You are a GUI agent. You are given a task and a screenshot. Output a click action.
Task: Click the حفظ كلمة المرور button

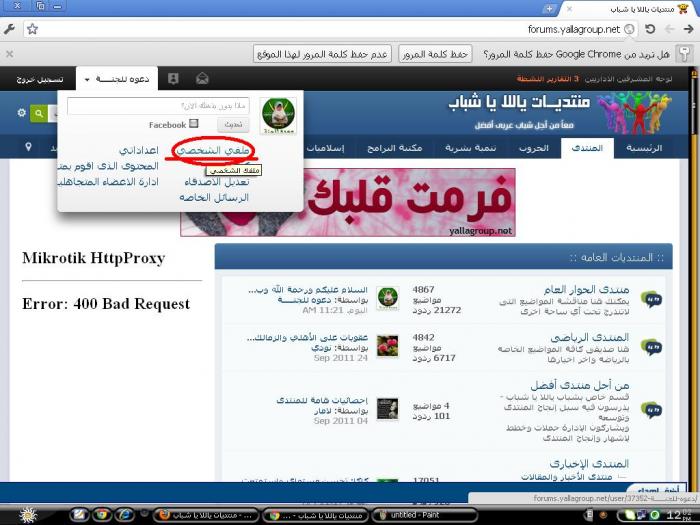point(435,54)
